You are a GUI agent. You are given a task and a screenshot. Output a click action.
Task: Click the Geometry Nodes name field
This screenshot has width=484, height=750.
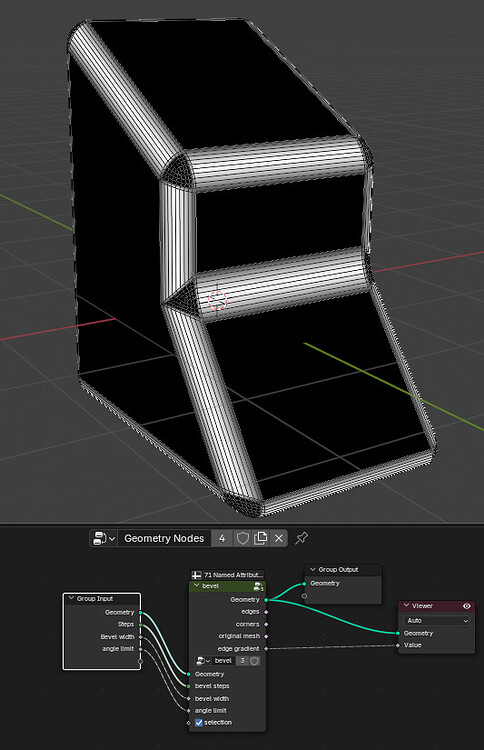(164, 538)
